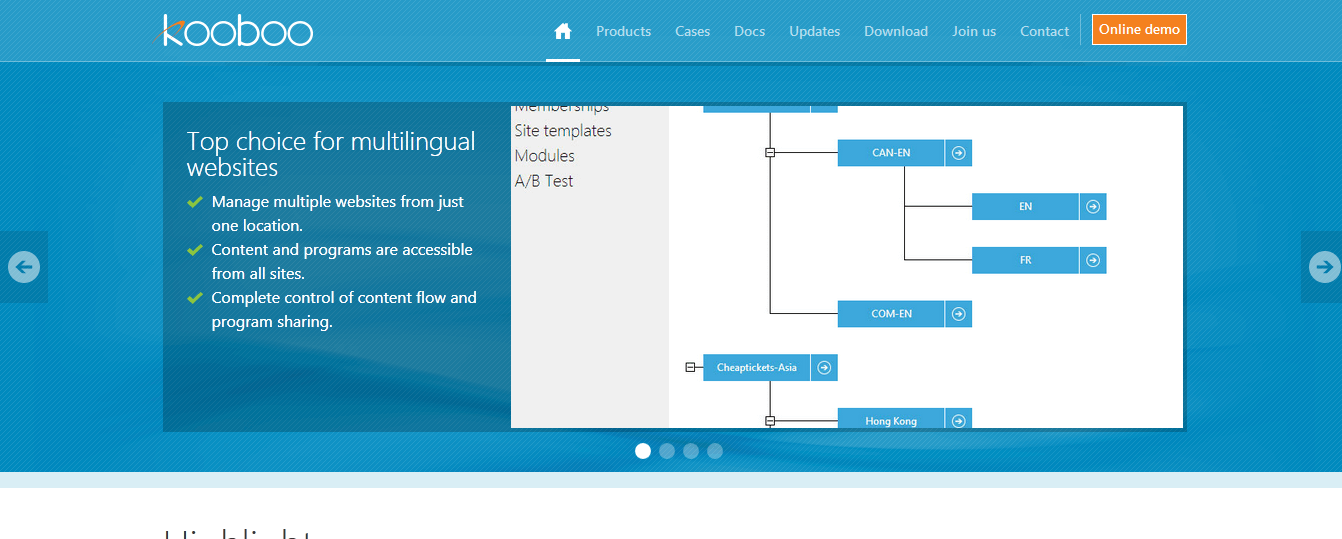The height and width of the screenshot is (539, 1342).
Task: Select the second carousel dot
Action: click(667, 451)
